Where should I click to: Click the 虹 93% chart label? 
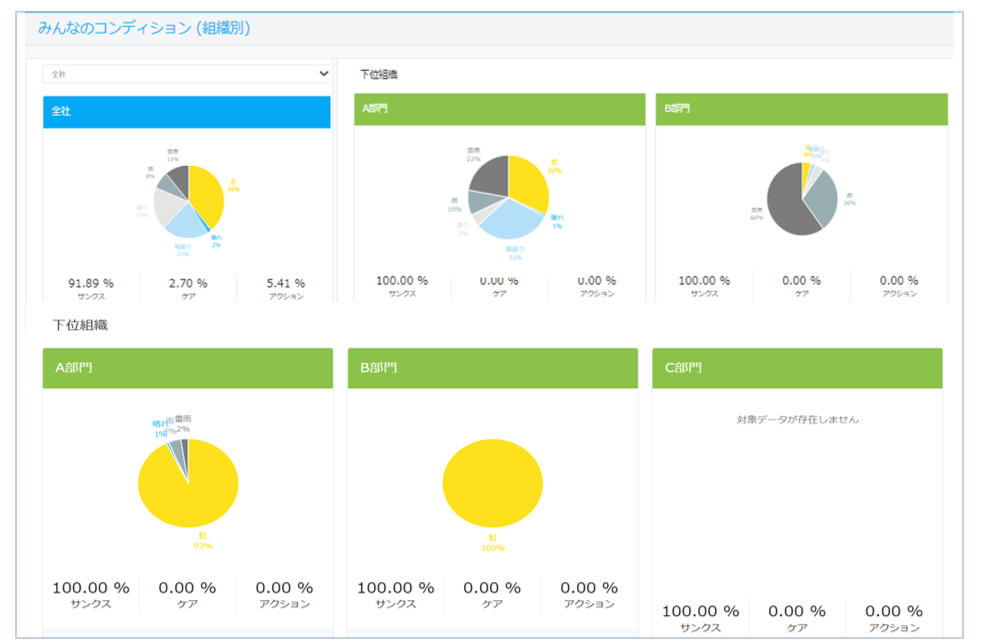coord(202,541)
